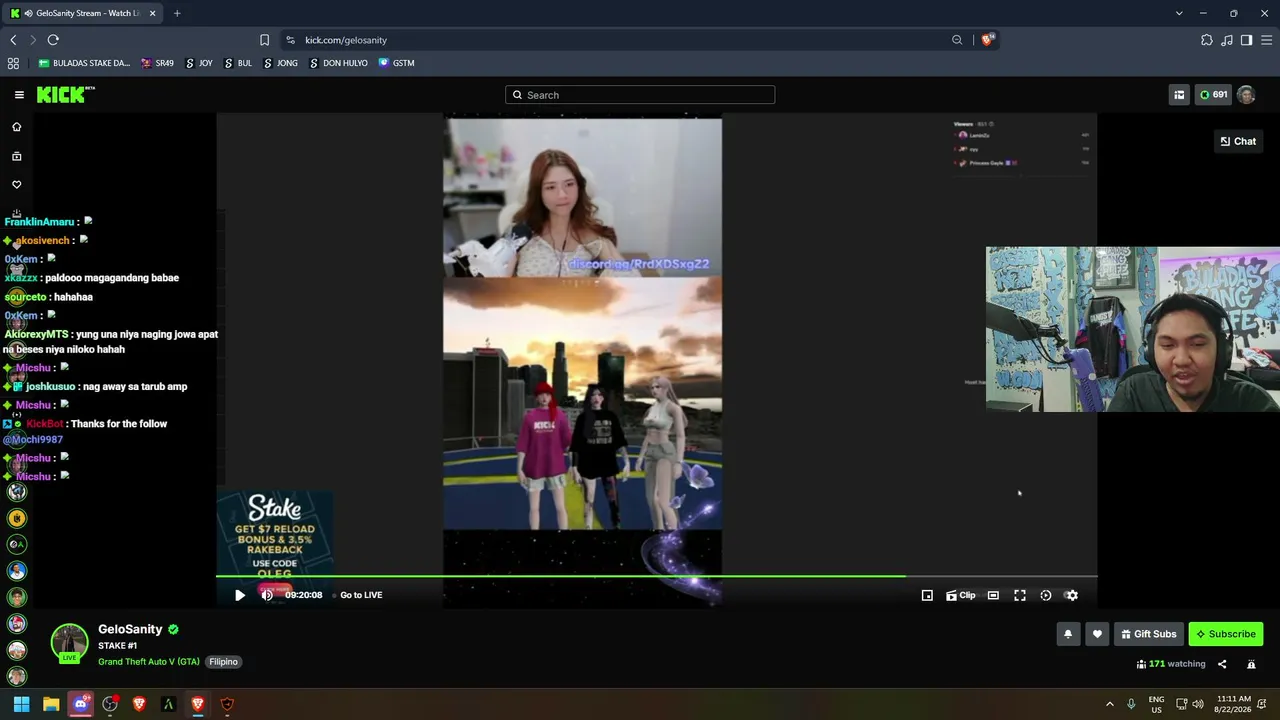Reload the Kick page
1280x720 pixels.
click(53, 40)
